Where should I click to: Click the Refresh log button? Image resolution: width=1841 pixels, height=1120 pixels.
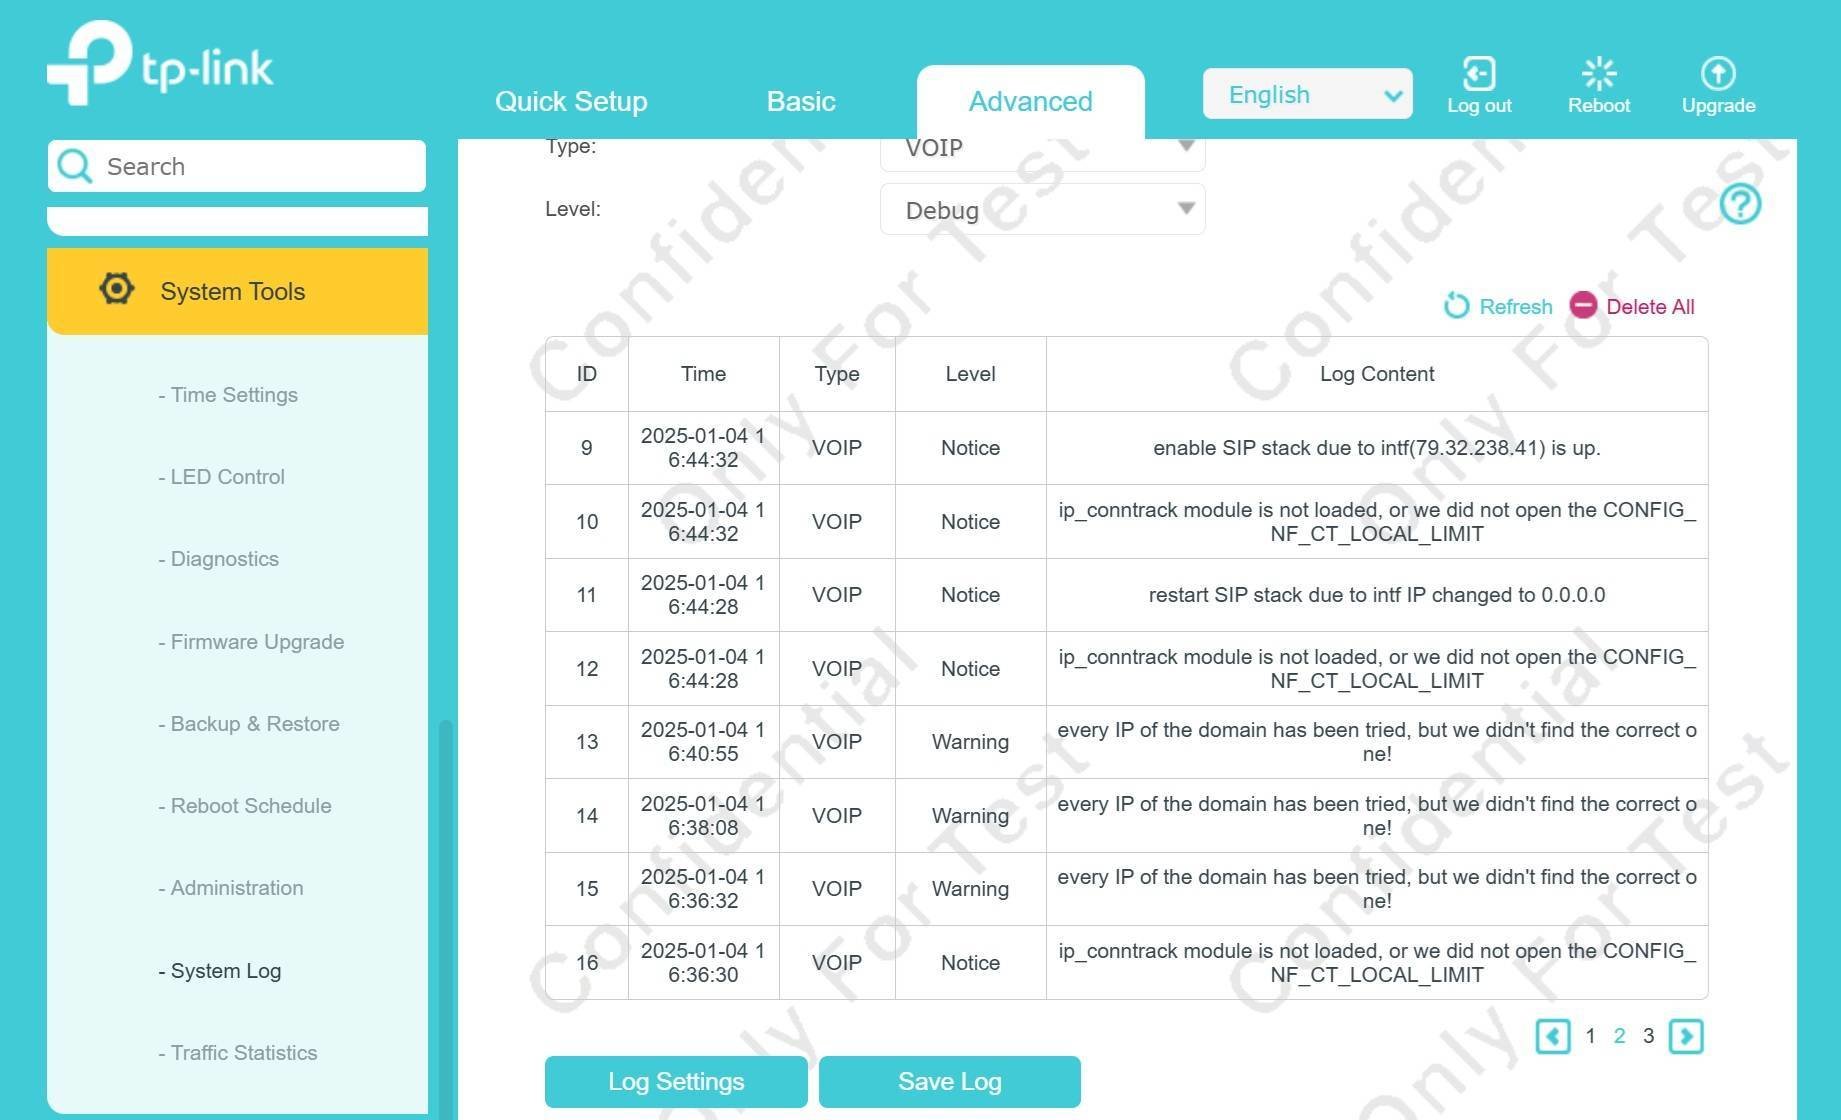click(1498, 306)
